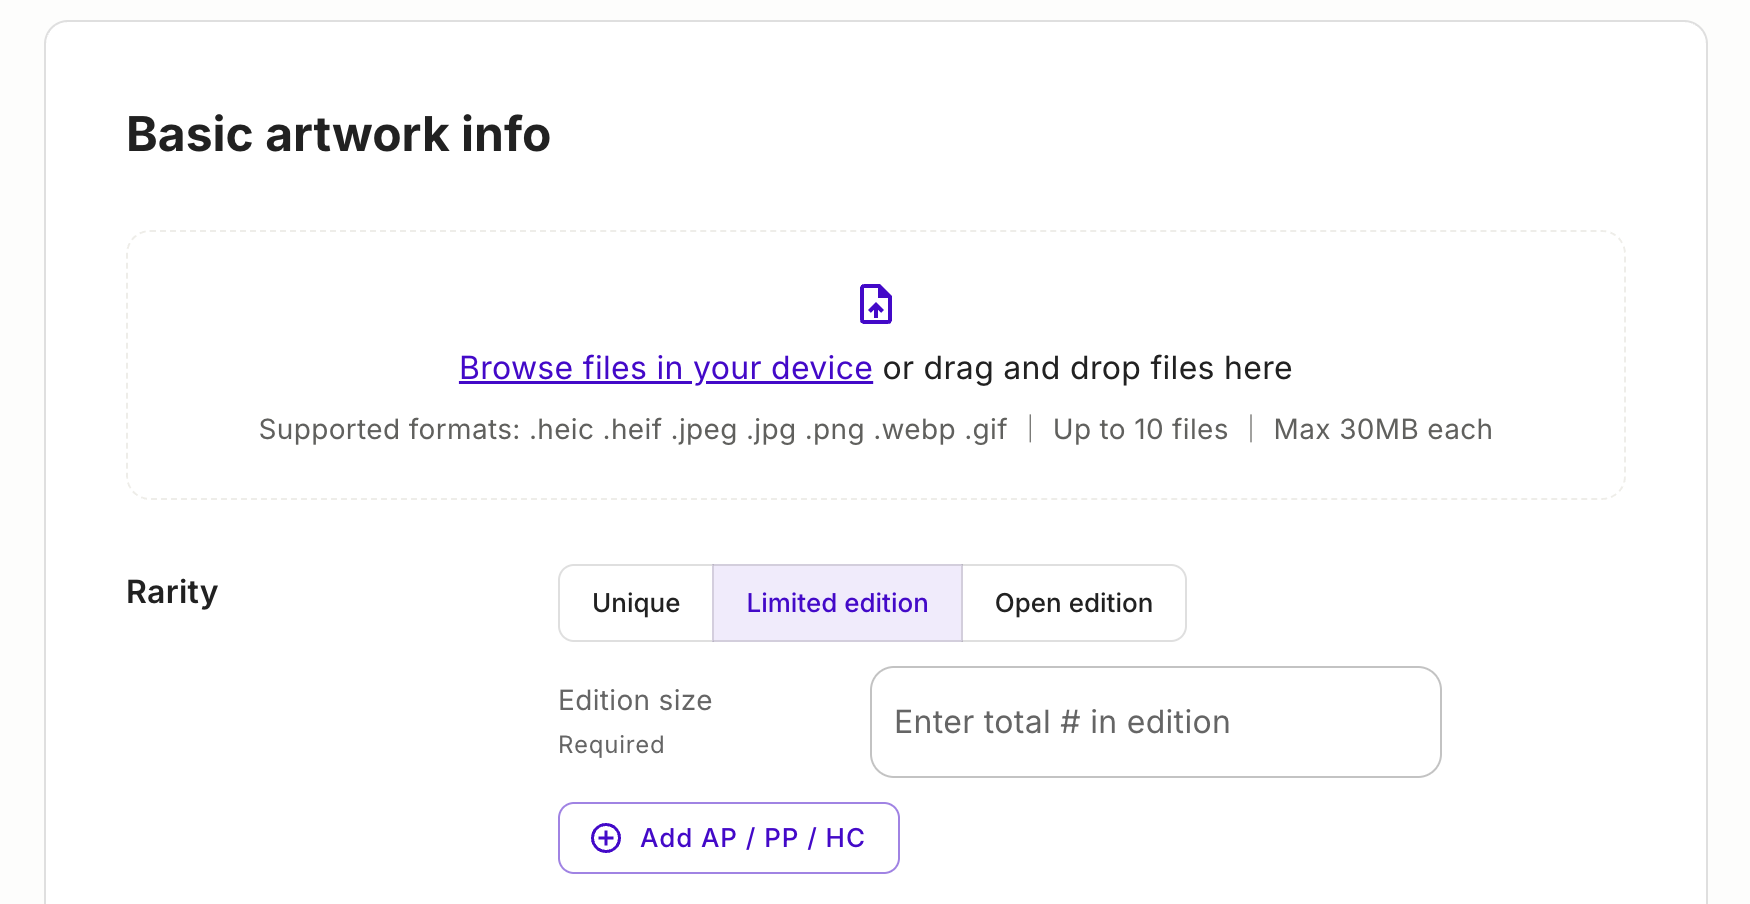Click the Basic artwork info heading
1750x904 pixels.
click(x=338, y=134)
